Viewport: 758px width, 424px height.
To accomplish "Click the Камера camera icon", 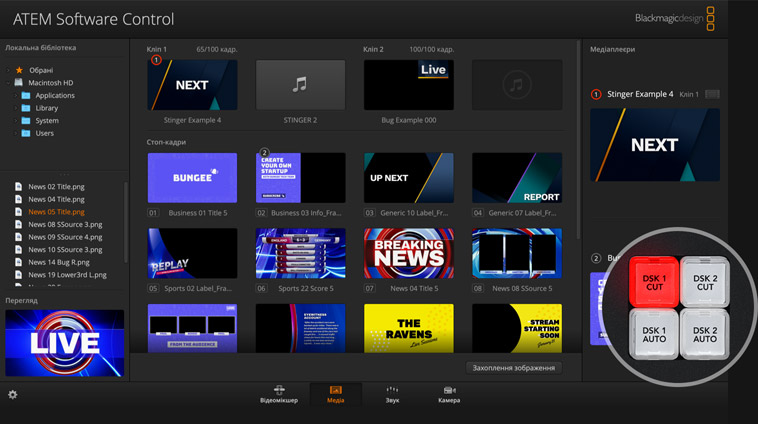I will pyautogui.click(x=449, y=390).
